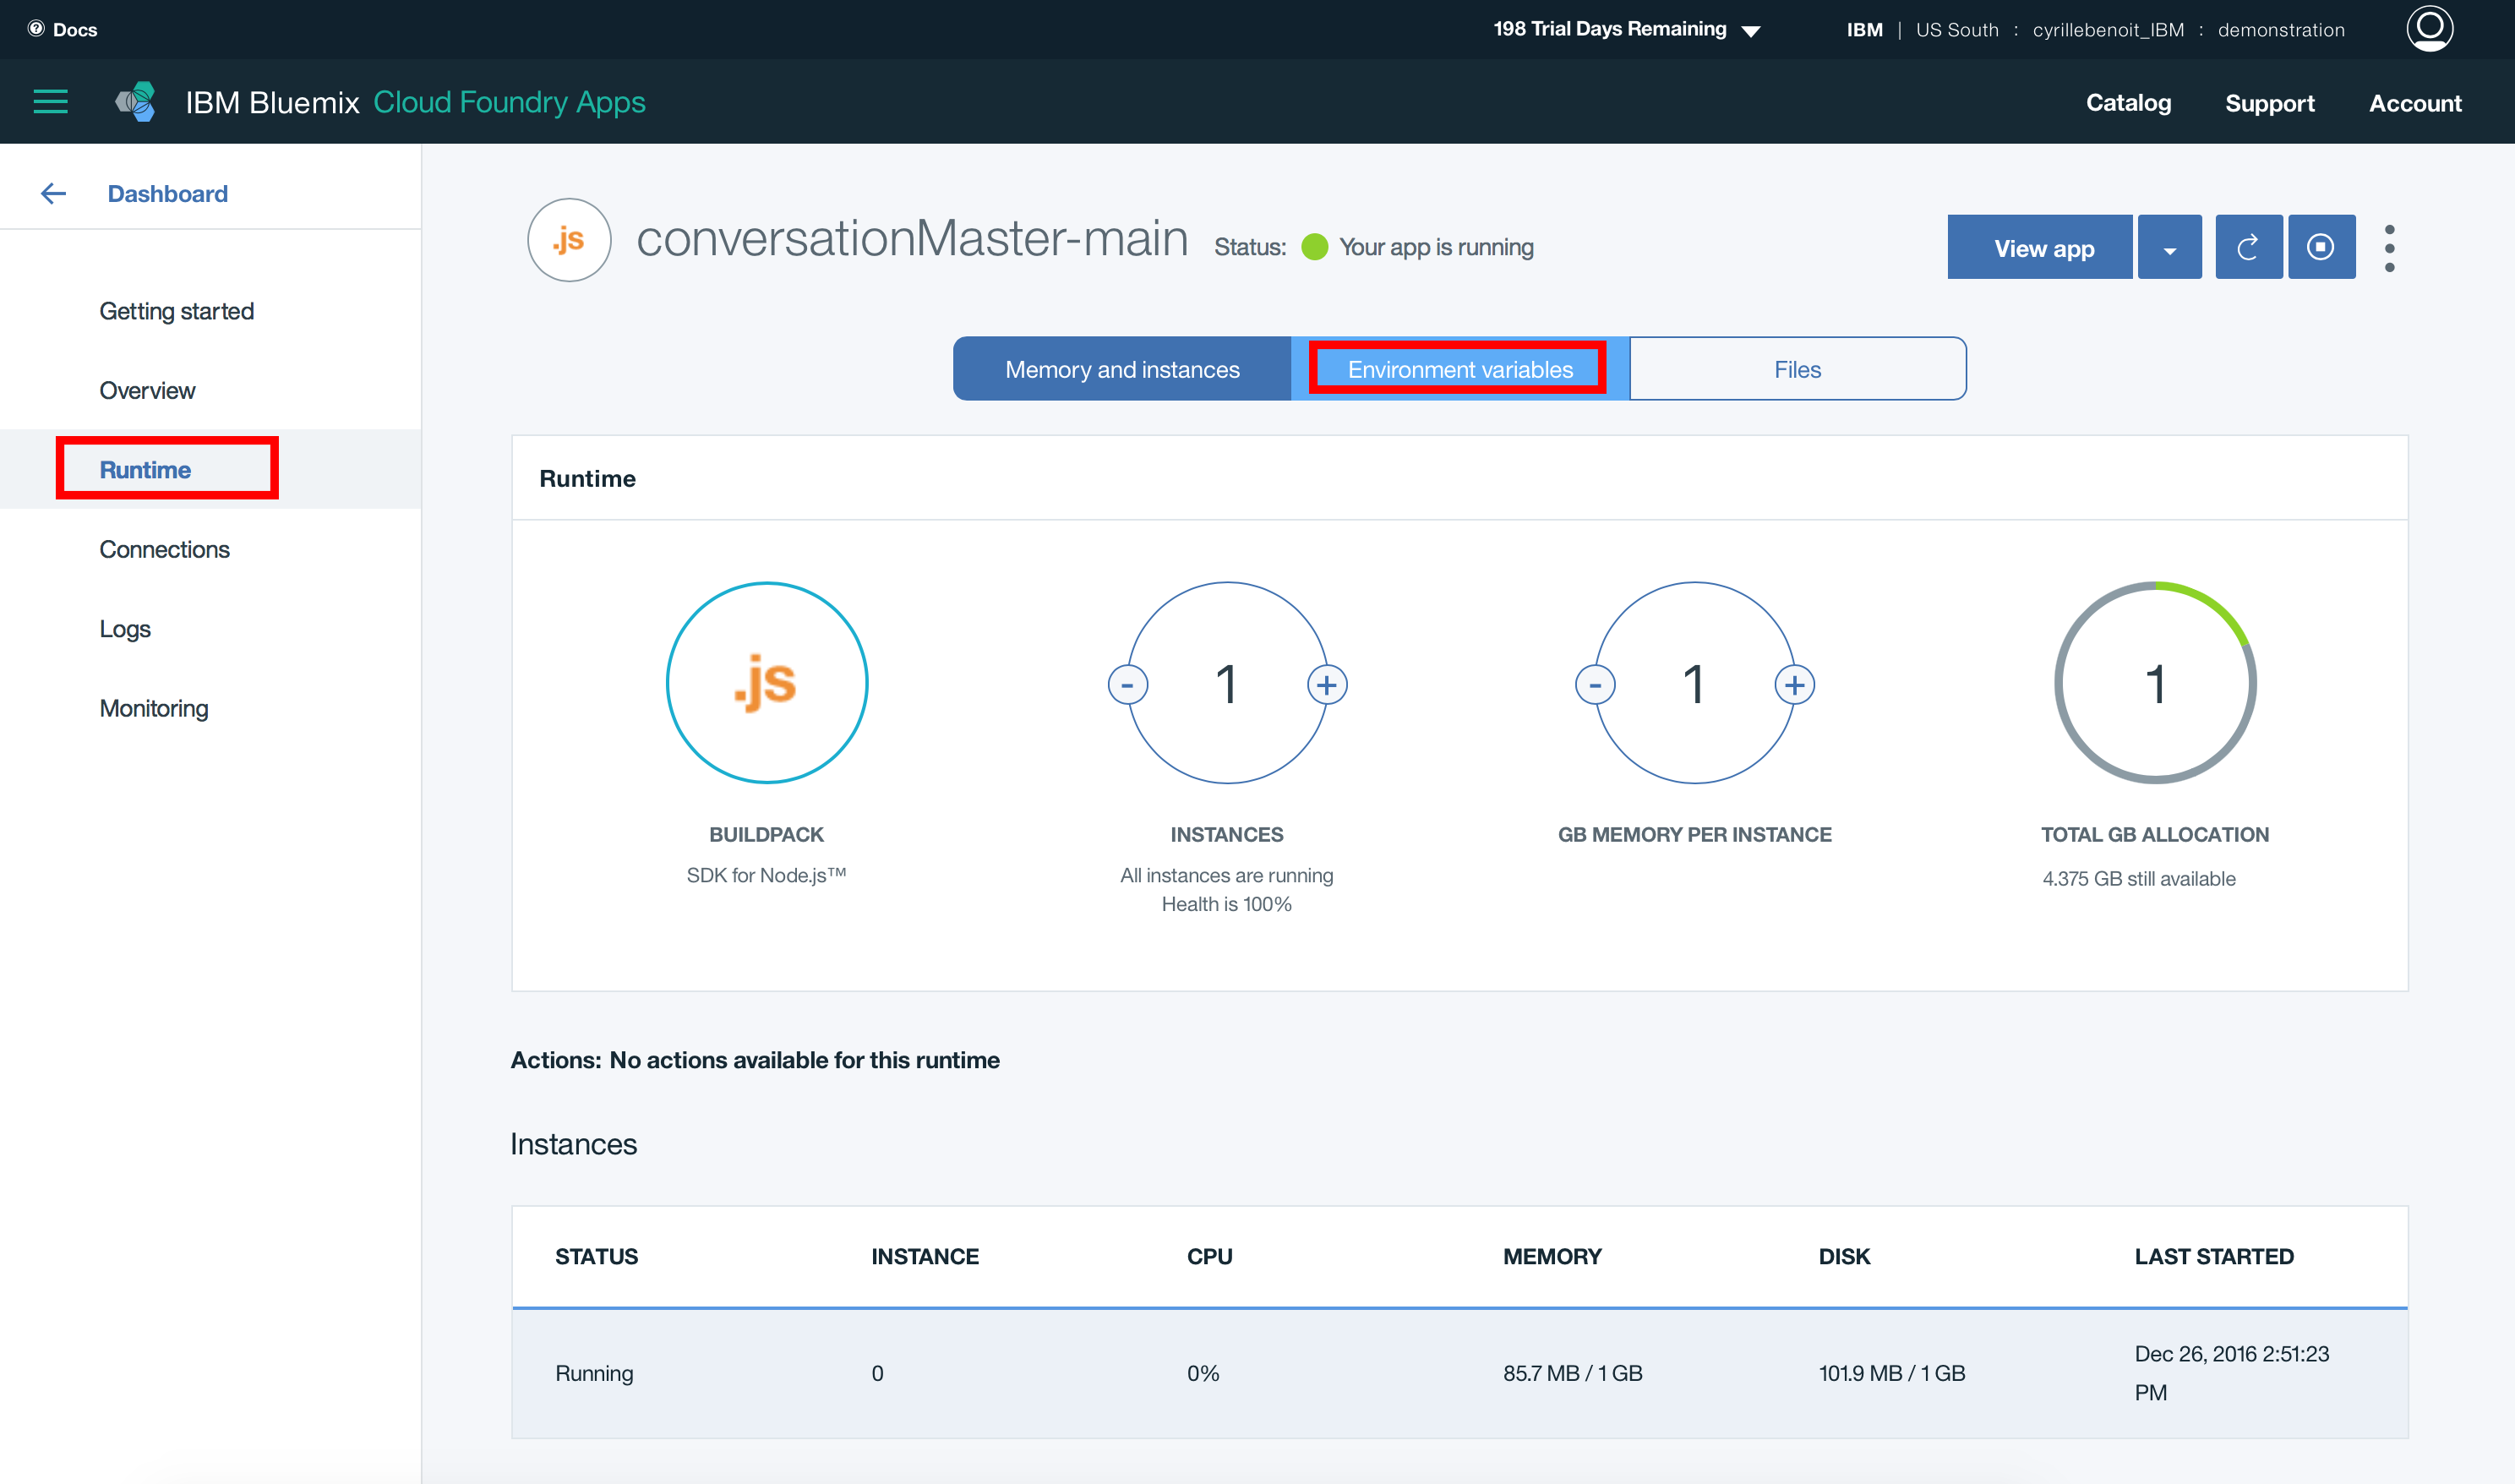Click the stop app icon button
The image size is (2515, 1484).
point(2321,247)
